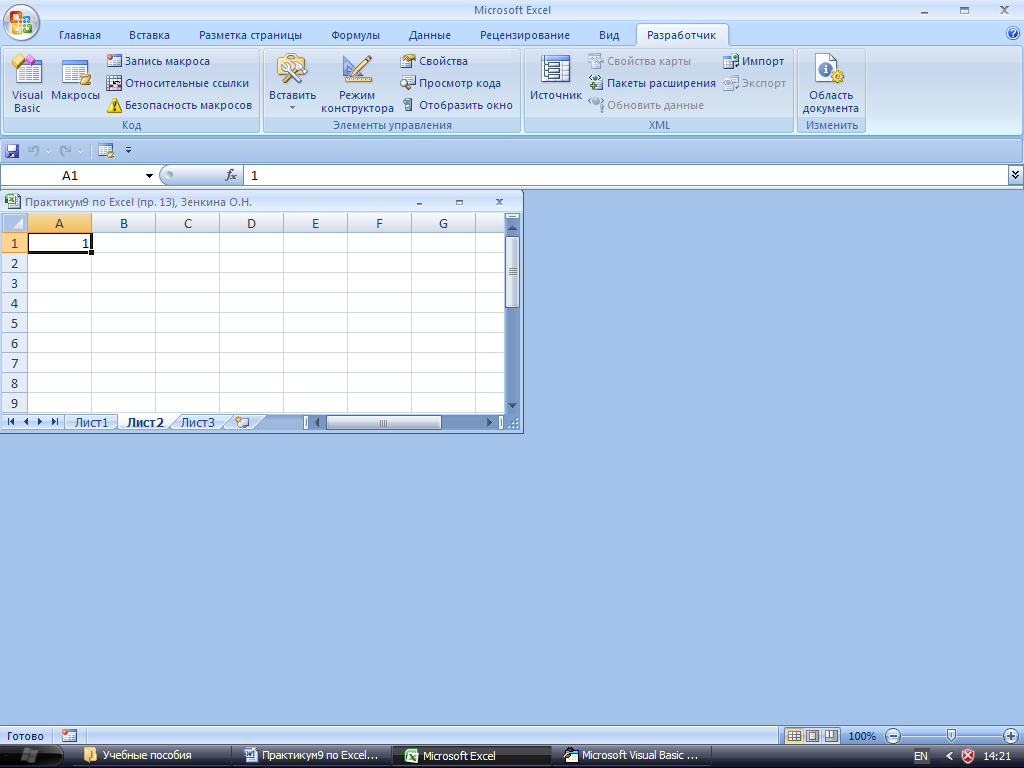Open the Name Box dropdown
Viewport: 1024px width, 768px height.
coord(149,176)
